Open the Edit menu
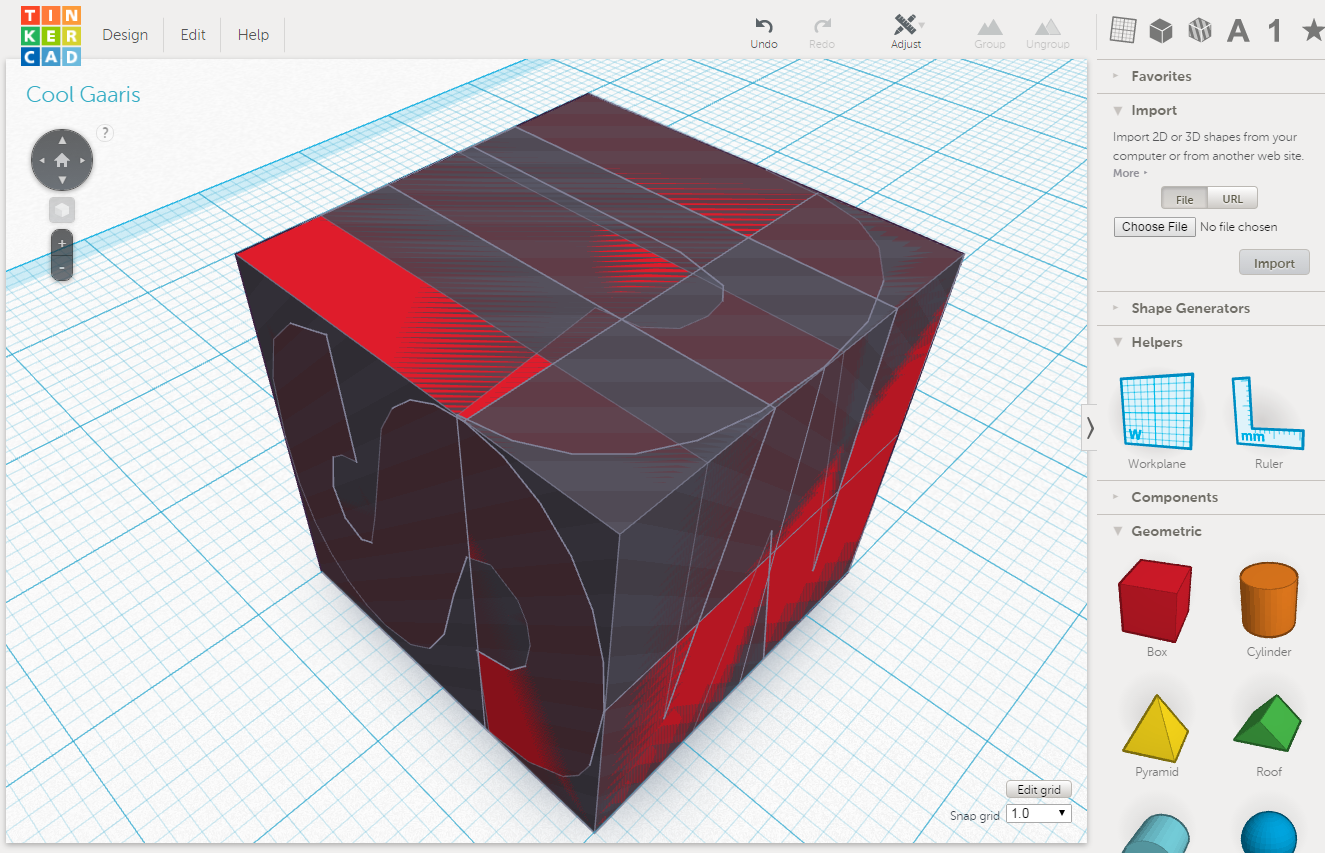Screen dimensions: 1325x853 [x=192, y=34]
